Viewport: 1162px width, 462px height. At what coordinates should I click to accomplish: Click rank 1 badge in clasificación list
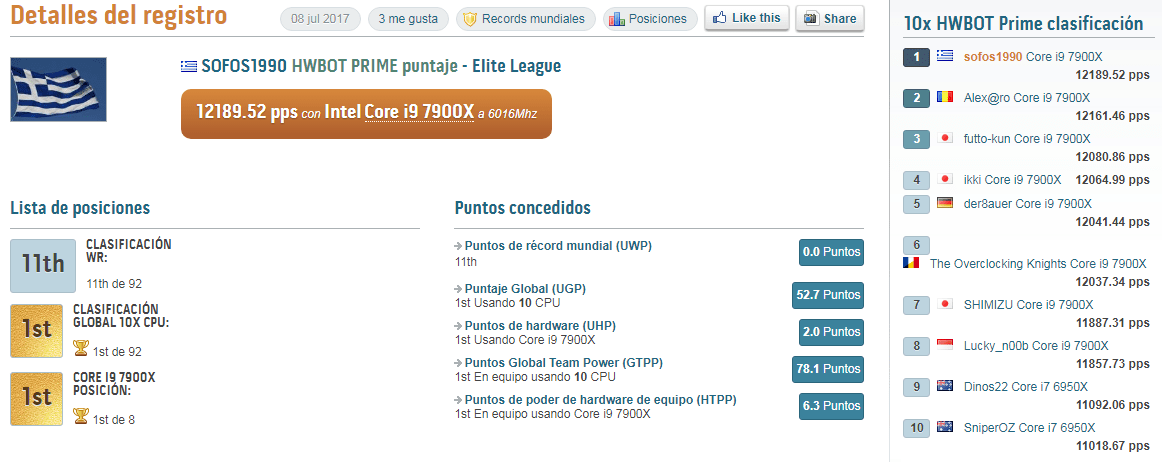pyautogui.click(x=917, y=57)
